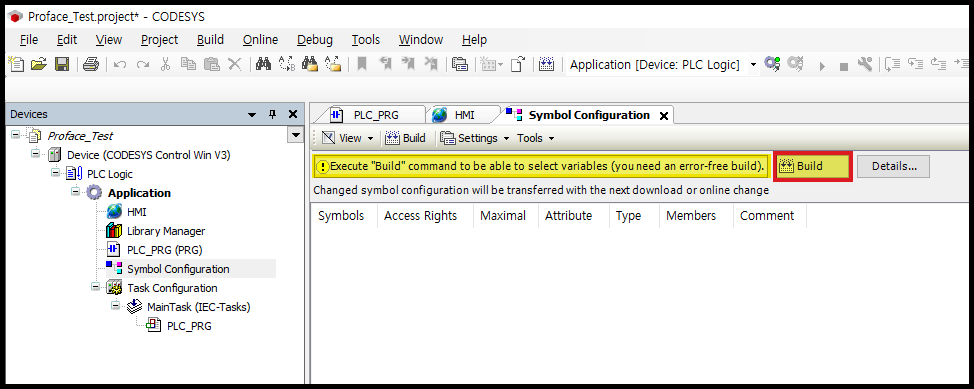The width and height of the screenshot is (974, 389).
Task: Click the main toolbar Build icon
Action: coord(546,64)
